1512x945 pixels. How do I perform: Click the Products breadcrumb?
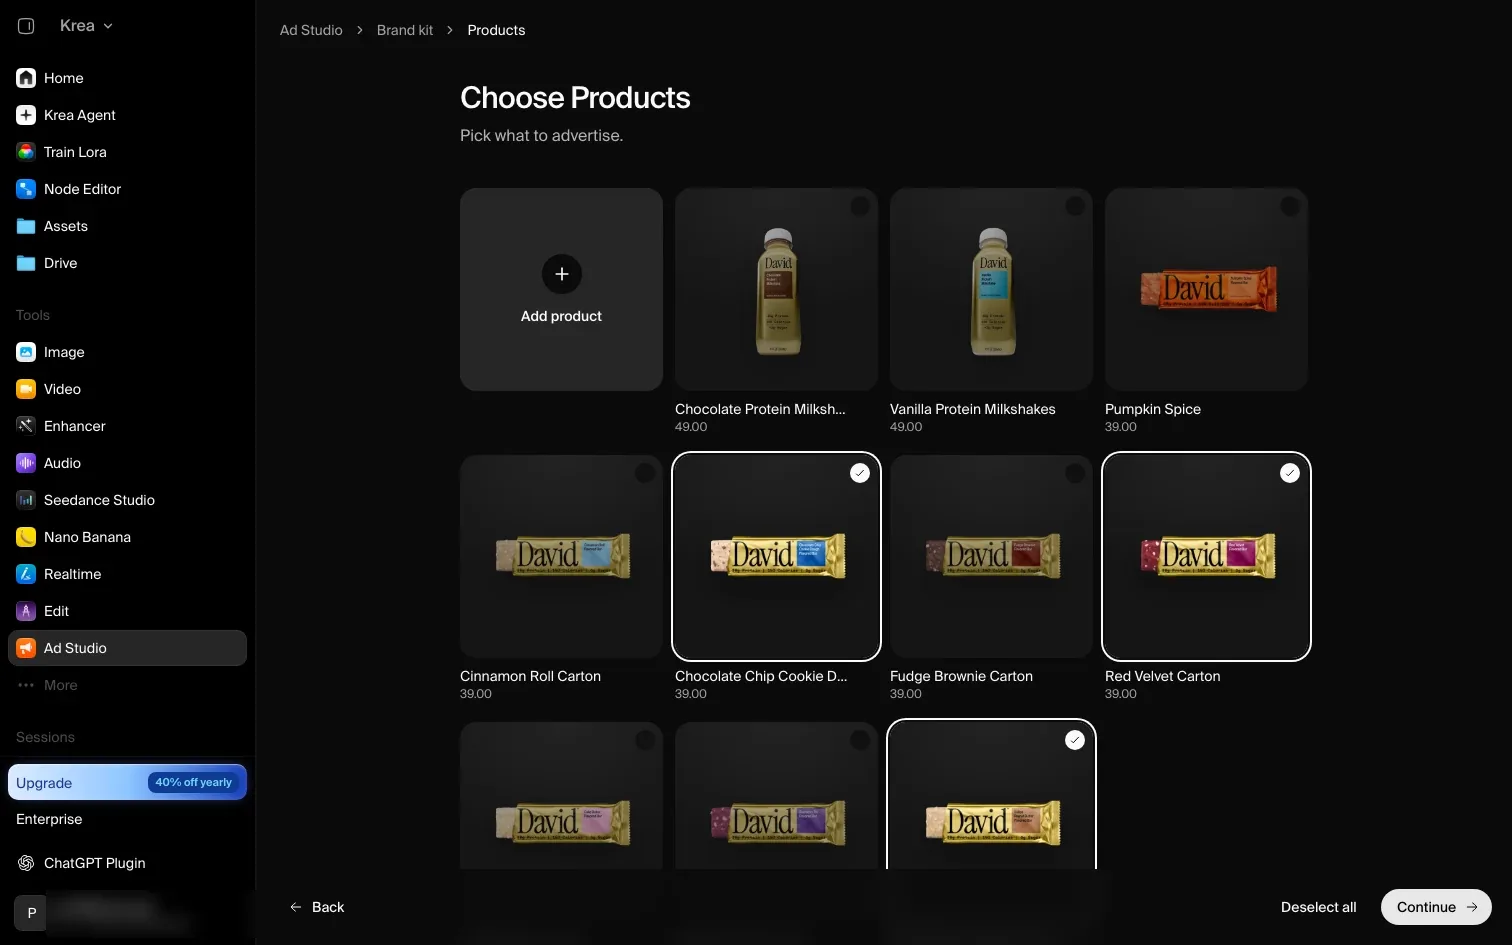[496, 30]
